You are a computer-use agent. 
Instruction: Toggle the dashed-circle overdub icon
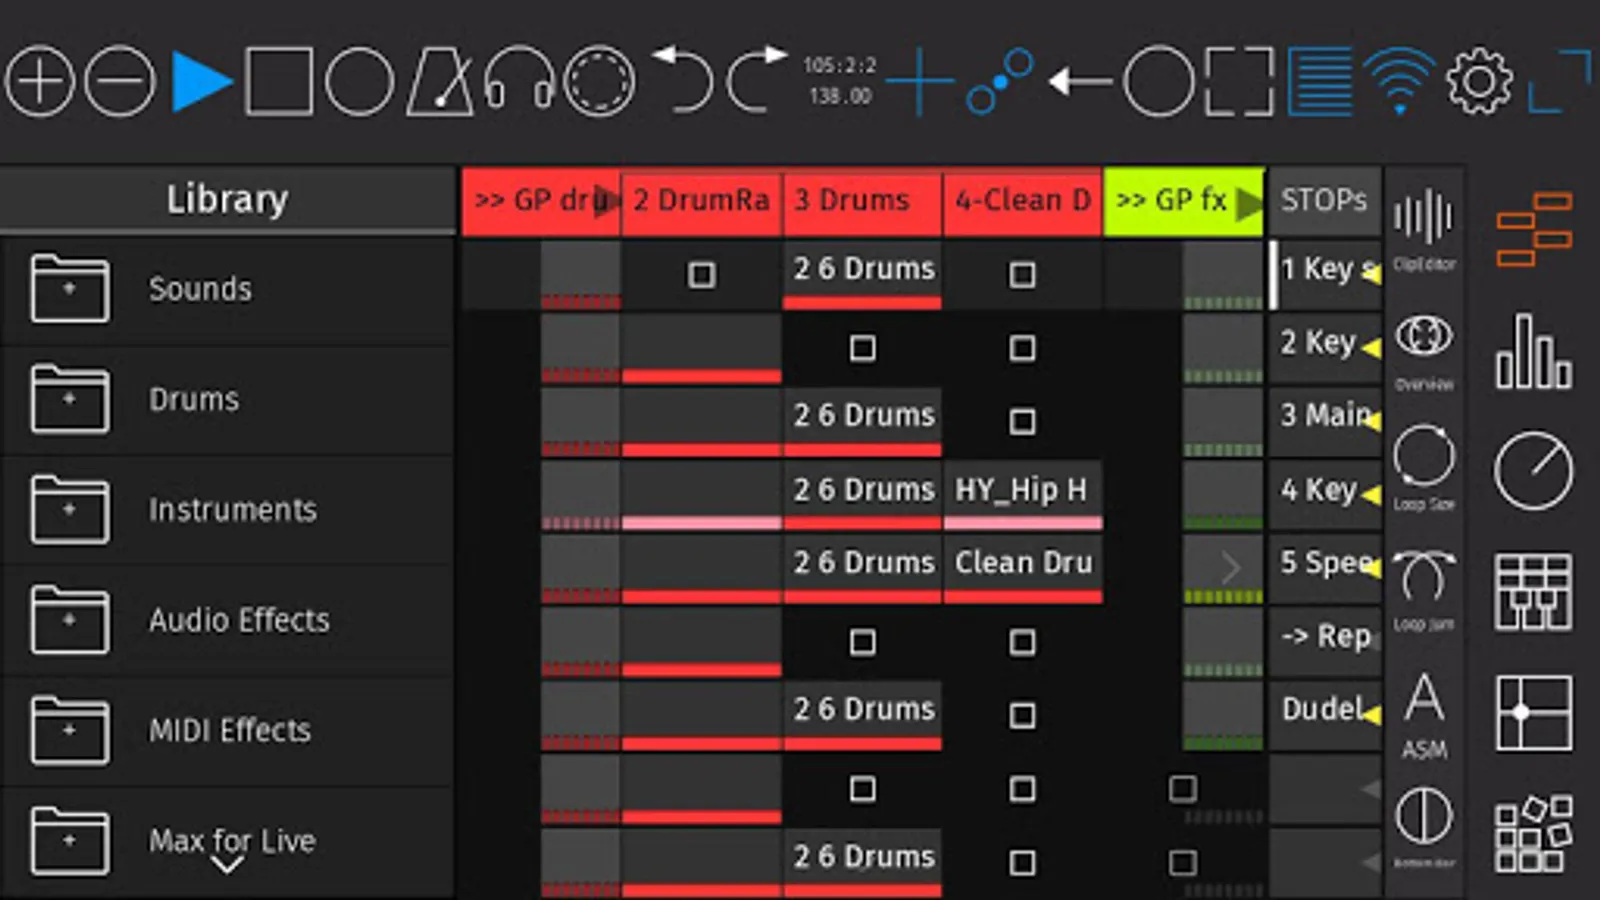[x=599, y=81]
